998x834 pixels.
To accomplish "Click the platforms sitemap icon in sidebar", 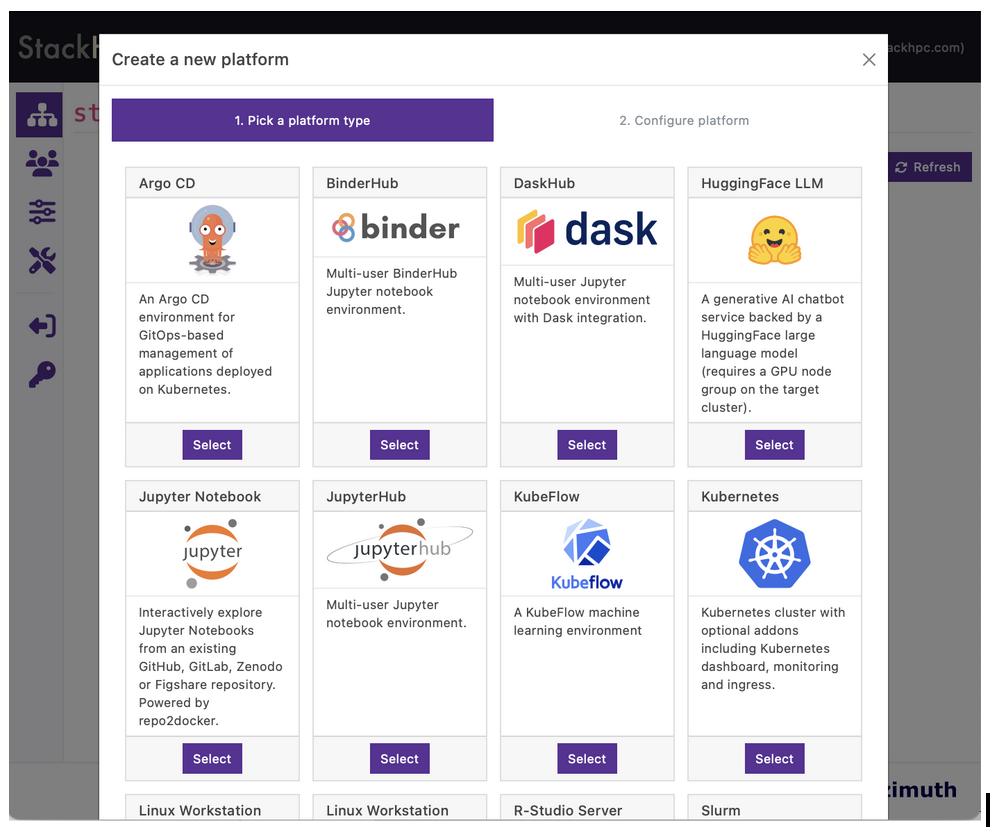I will tap(41, 116).
